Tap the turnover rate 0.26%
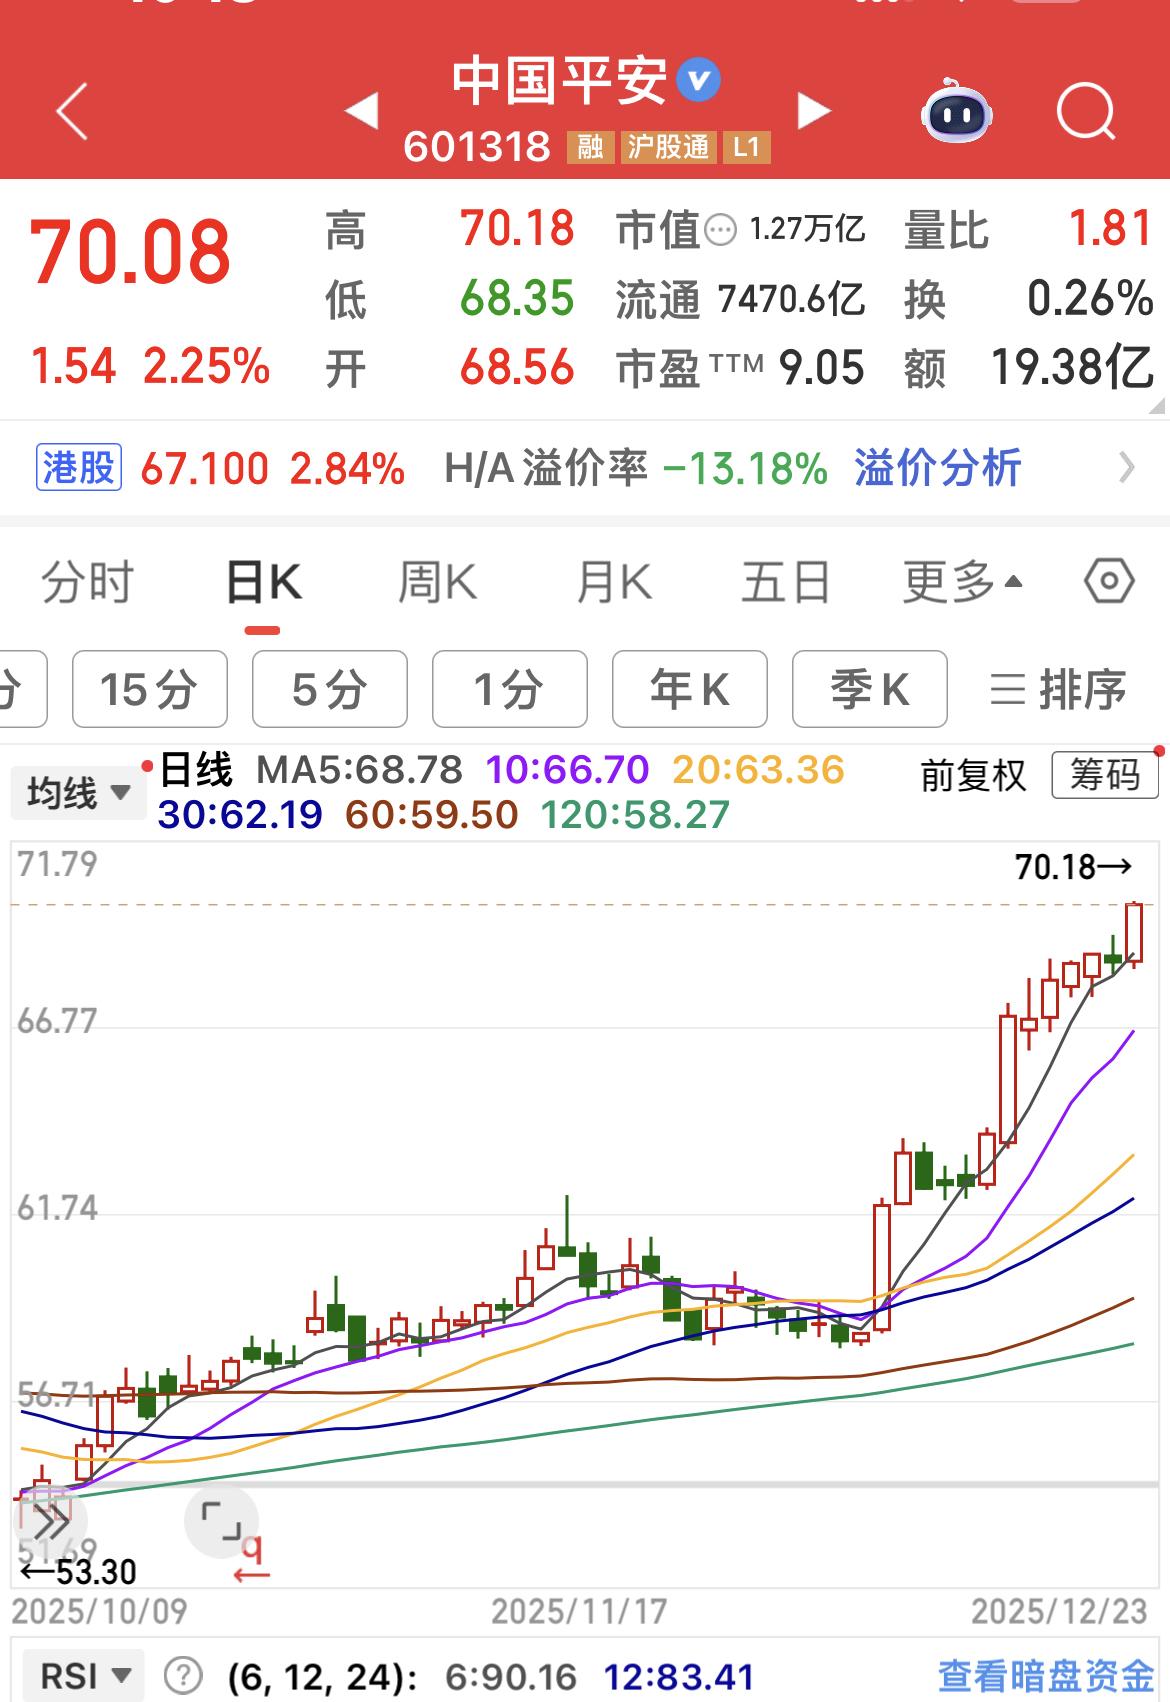The width and height of the screenshot is (1170, 1702). point(1090,298)
